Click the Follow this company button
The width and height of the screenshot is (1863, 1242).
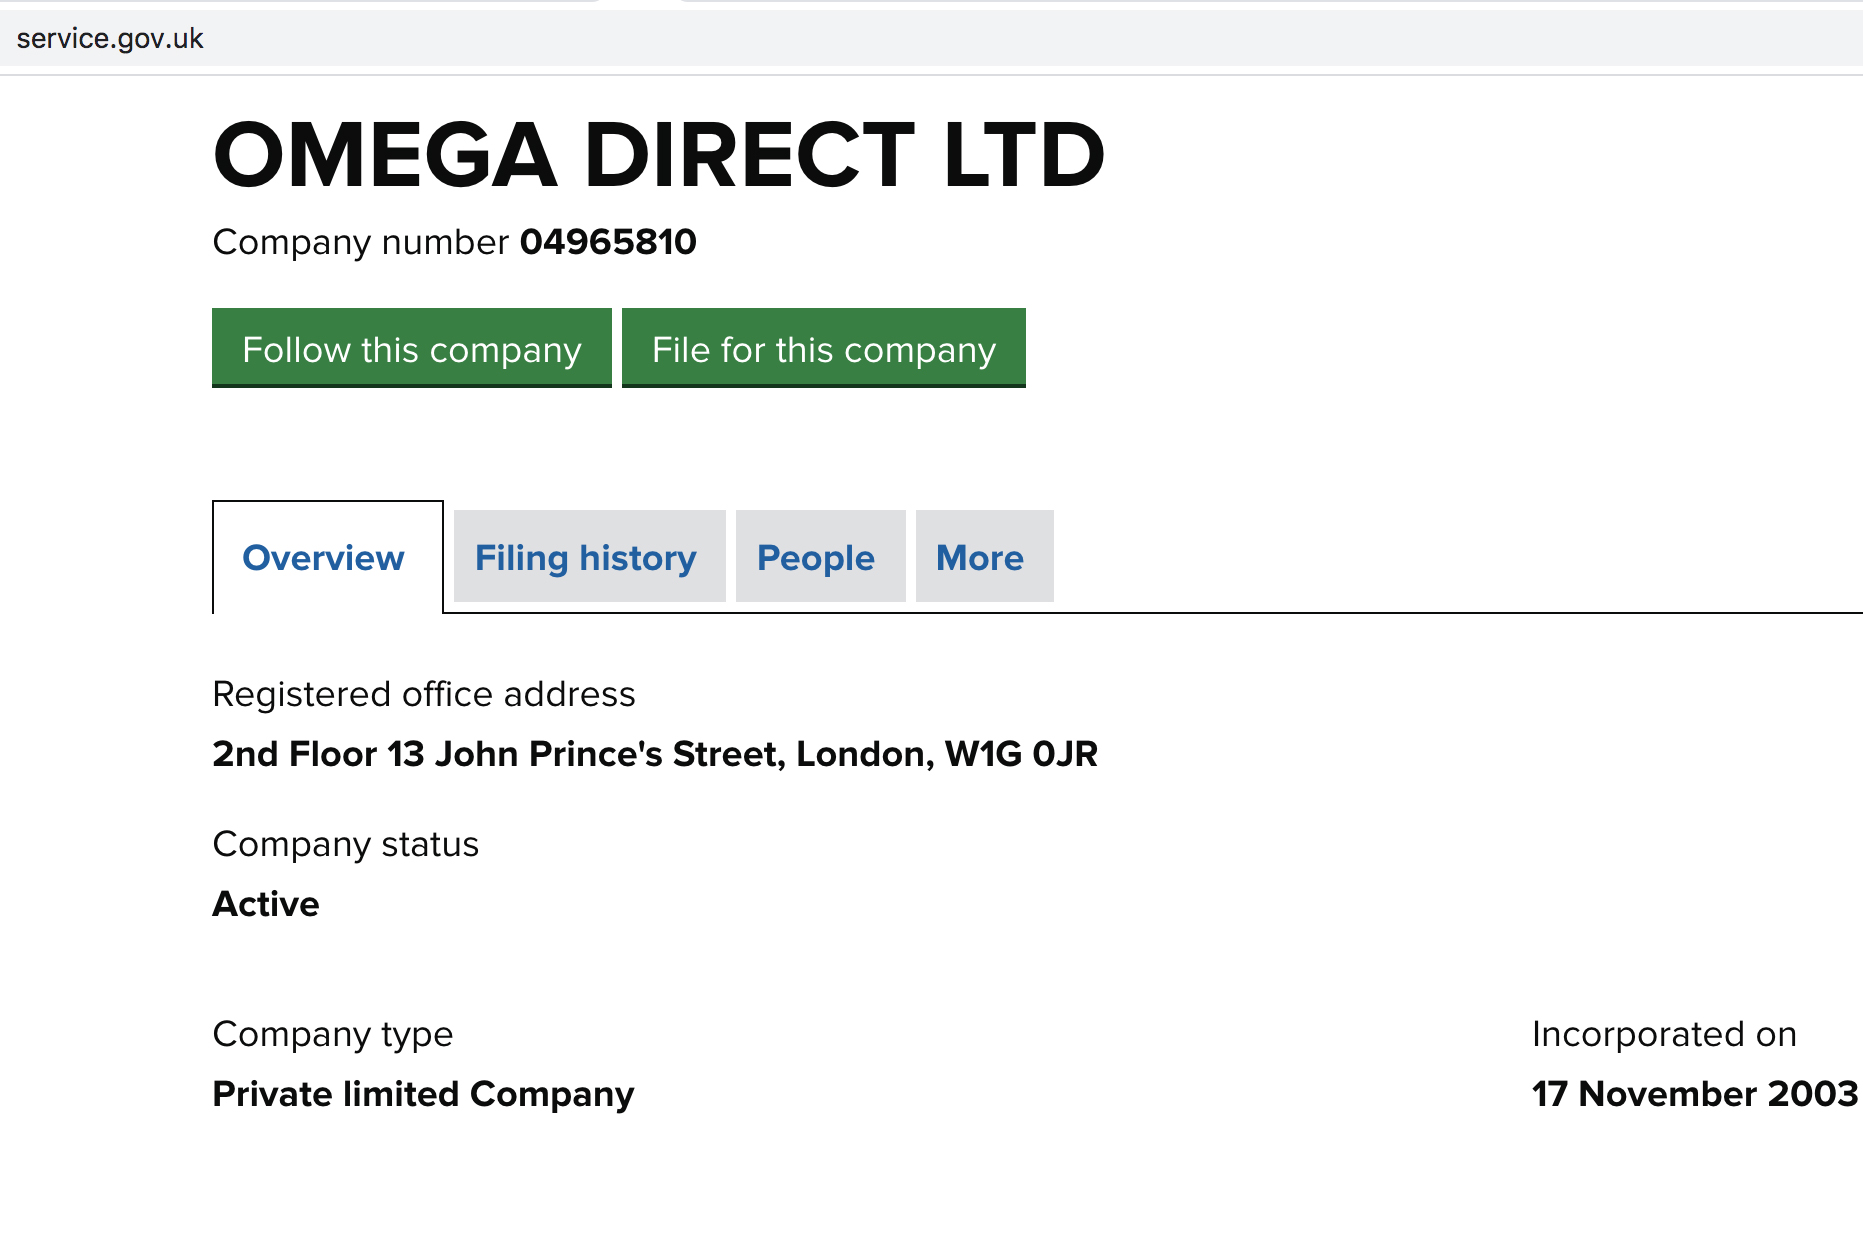(411, 349)
